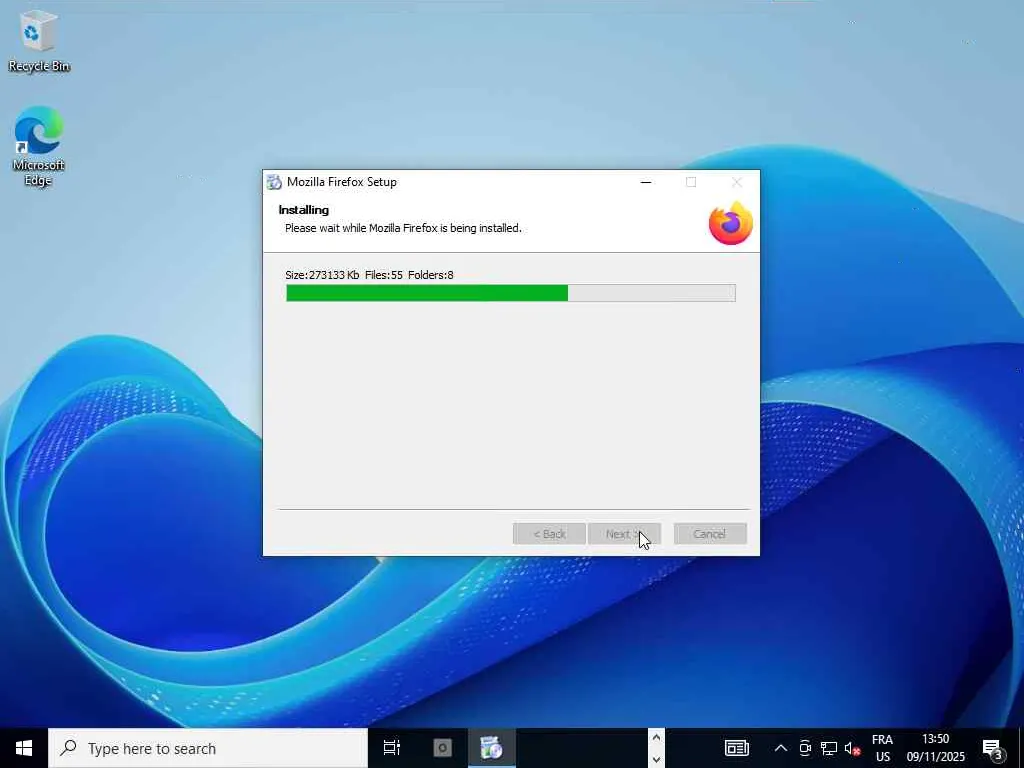Click the Mozilla Firefox Setup title text

[342, 182]
